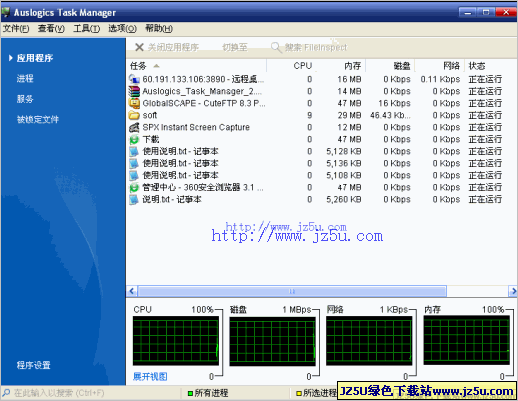
Task: Sort by the 磁盘 column header
Action: tap(390, 66)
